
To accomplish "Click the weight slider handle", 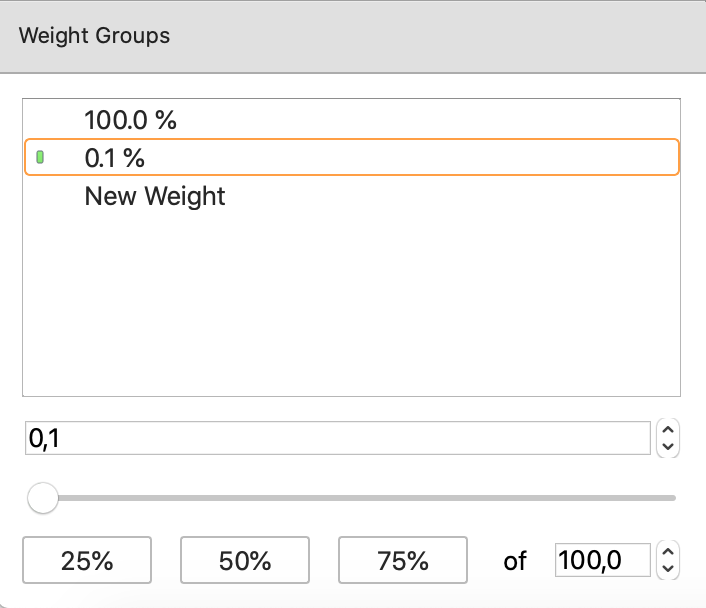I will pos(43,497).
